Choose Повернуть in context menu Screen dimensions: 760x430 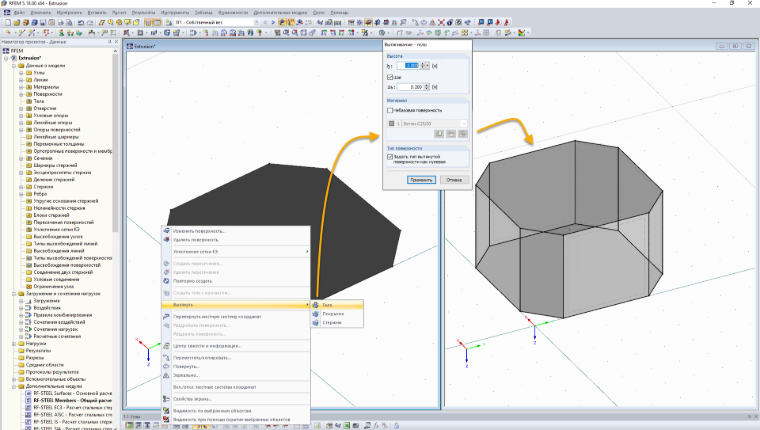coord(236,366)
